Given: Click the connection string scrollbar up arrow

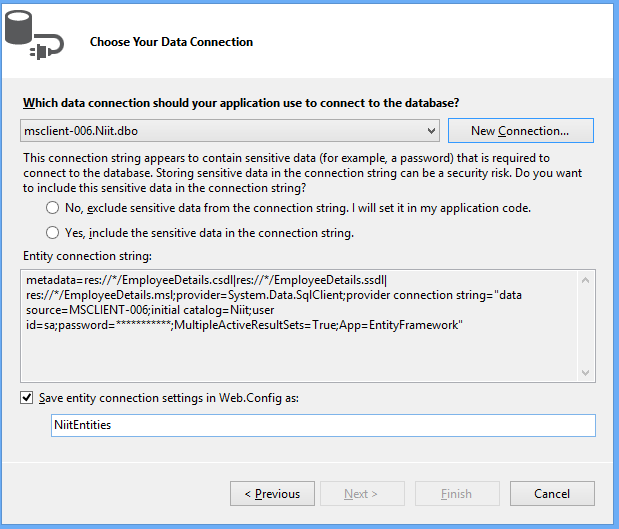Looking at the screenshot, I should [x=587, y=279].
